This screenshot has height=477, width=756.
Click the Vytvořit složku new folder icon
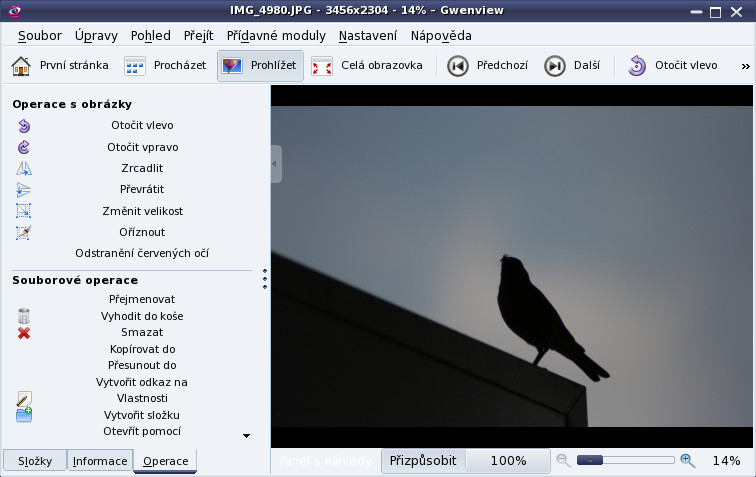point(24,415)
